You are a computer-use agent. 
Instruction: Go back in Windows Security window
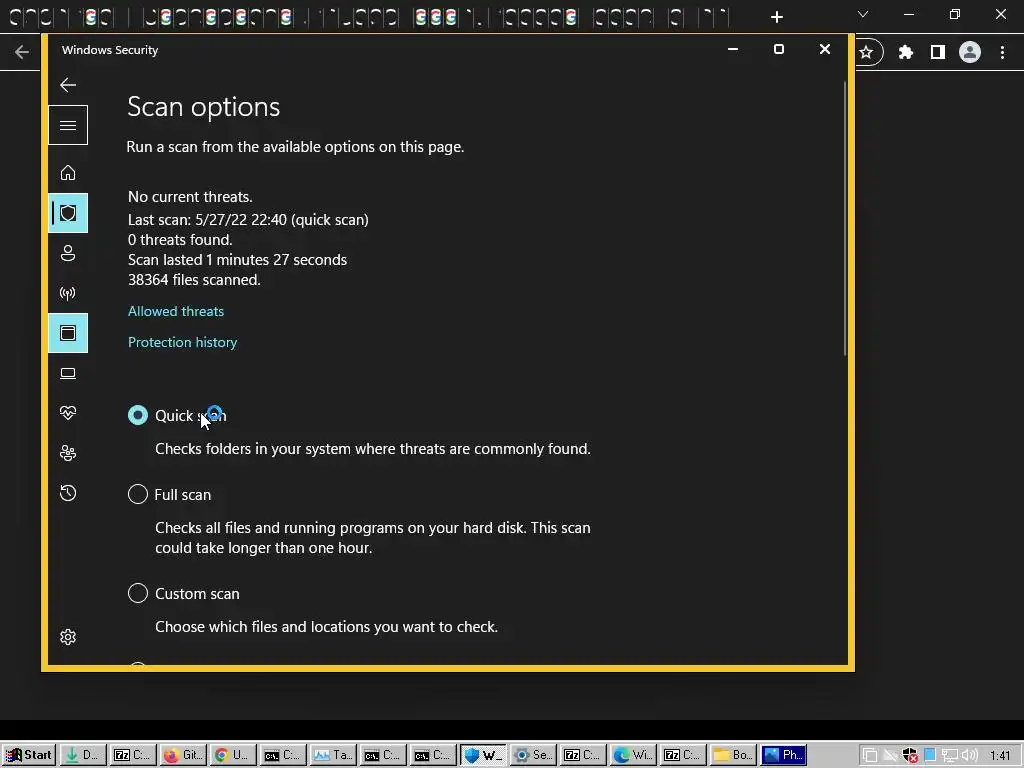coord(68,85)
